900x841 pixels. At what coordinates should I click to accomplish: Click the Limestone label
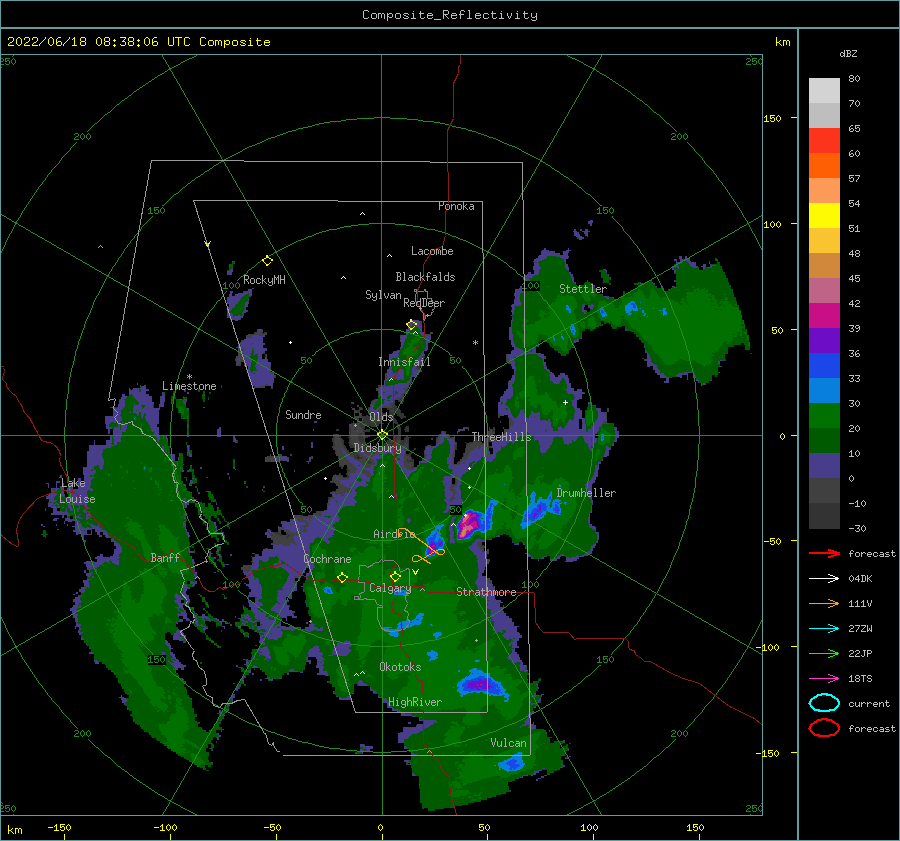(189, 386)
